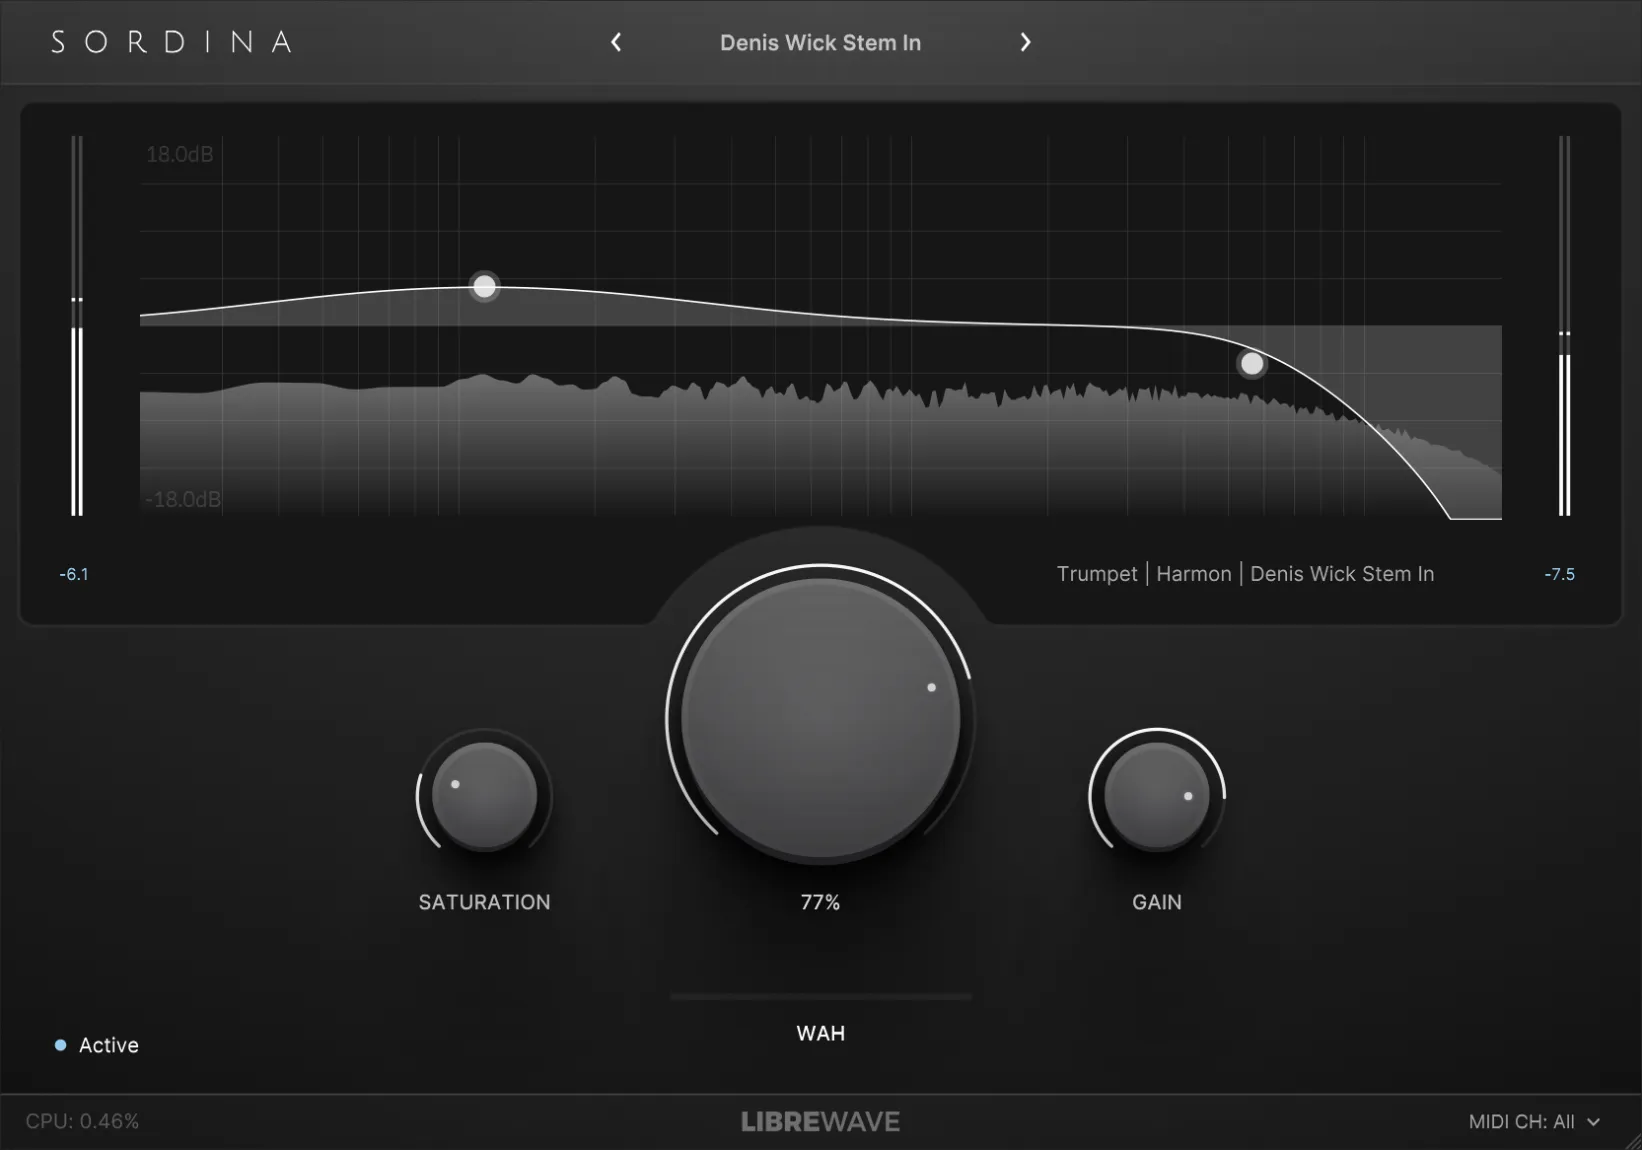Click the output level value -7.5
The width and height of the screenshot is (1642, 1150).
(1559, 574)
